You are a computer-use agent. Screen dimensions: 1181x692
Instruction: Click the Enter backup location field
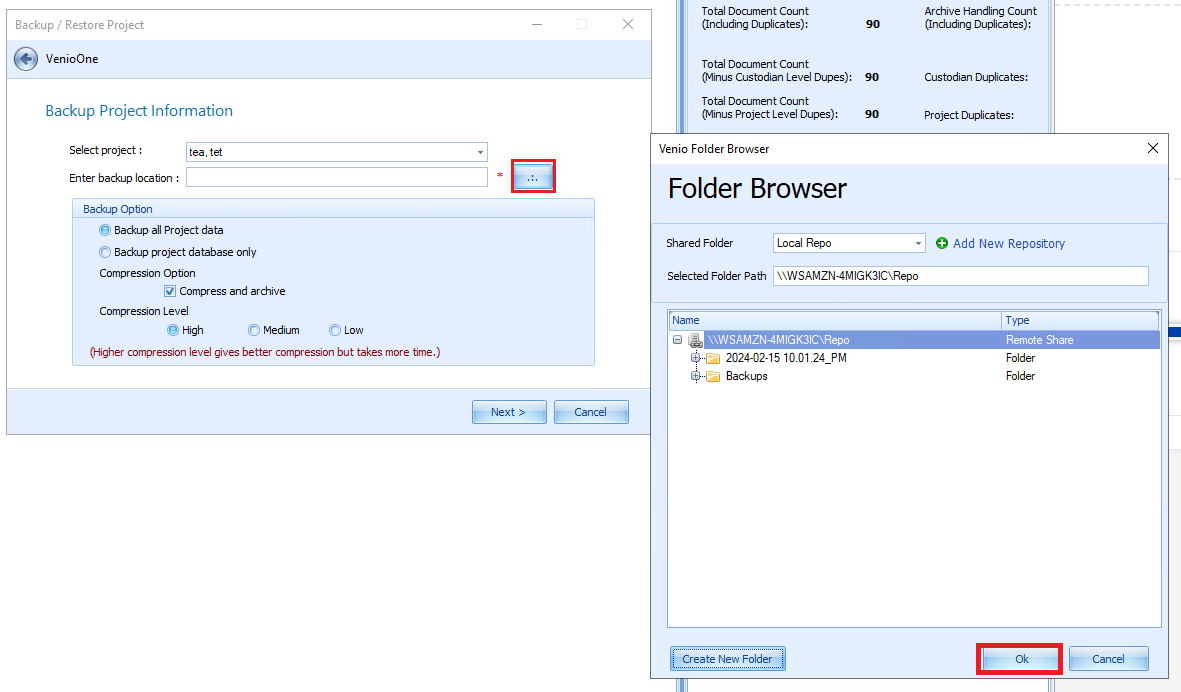tap(337, 177)
